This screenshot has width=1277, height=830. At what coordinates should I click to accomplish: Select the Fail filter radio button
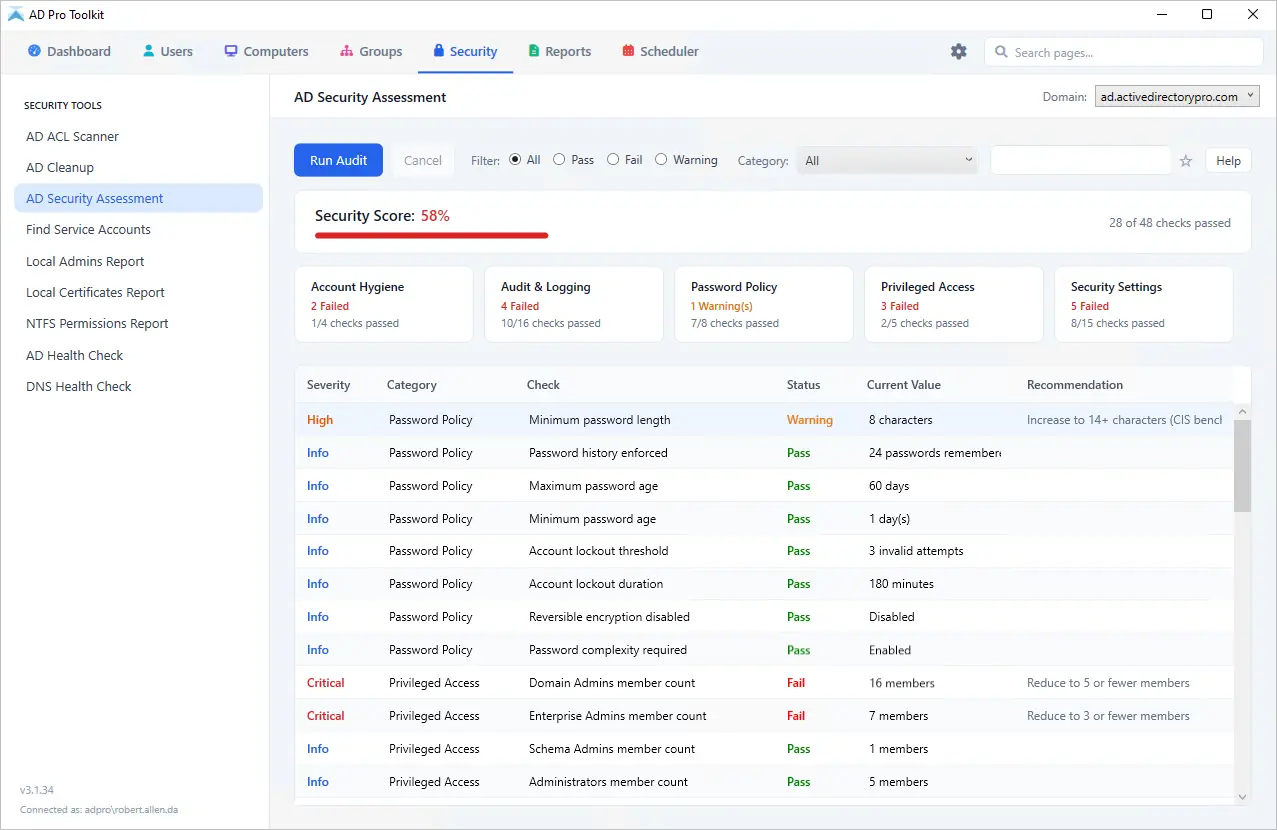613,159
